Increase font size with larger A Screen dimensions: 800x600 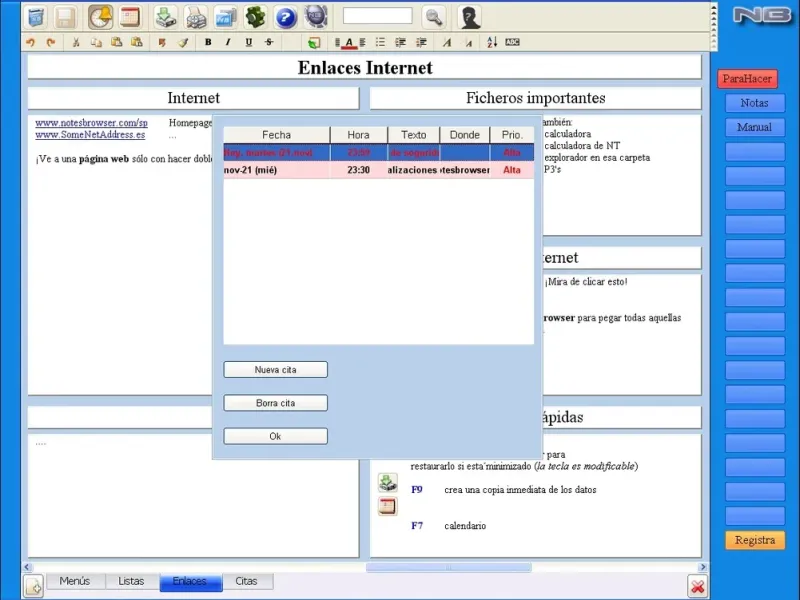tap(447, 42)
